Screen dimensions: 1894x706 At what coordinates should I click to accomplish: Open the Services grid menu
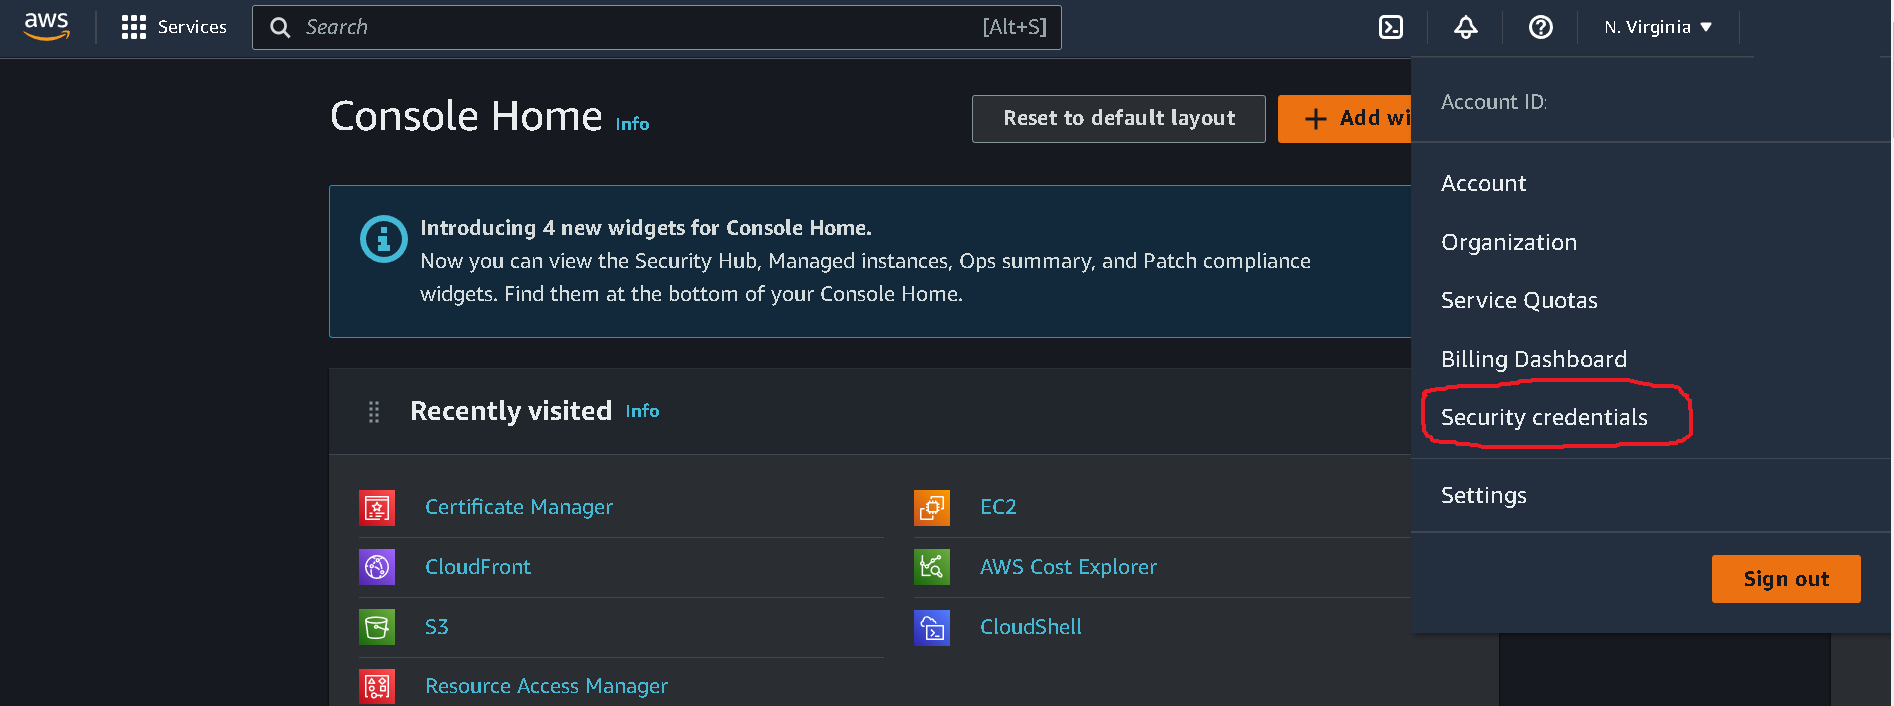click(134, 27)
